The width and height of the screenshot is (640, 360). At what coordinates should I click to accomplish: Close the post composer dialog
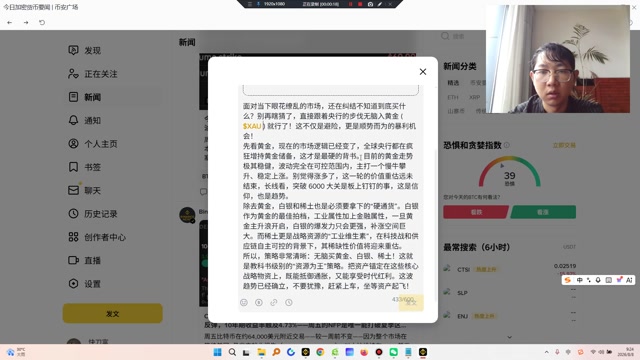pos(423,72)
